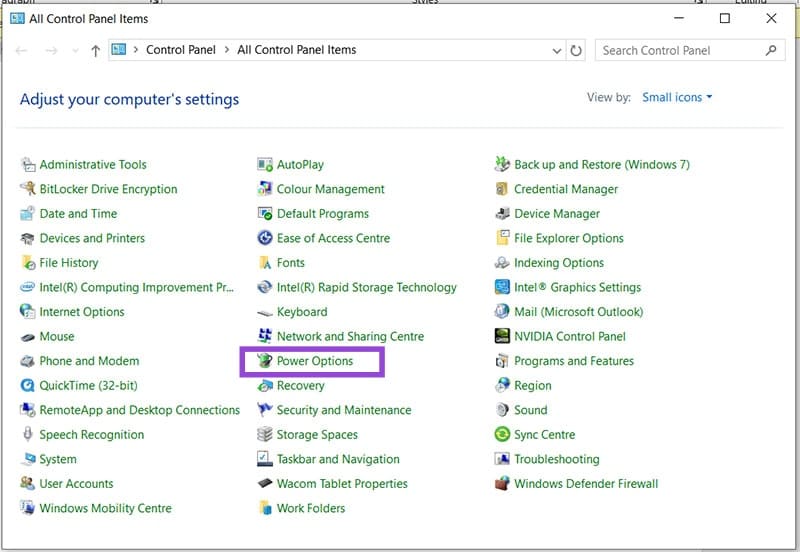Click the Search Control Panel field

pos(678,50)
